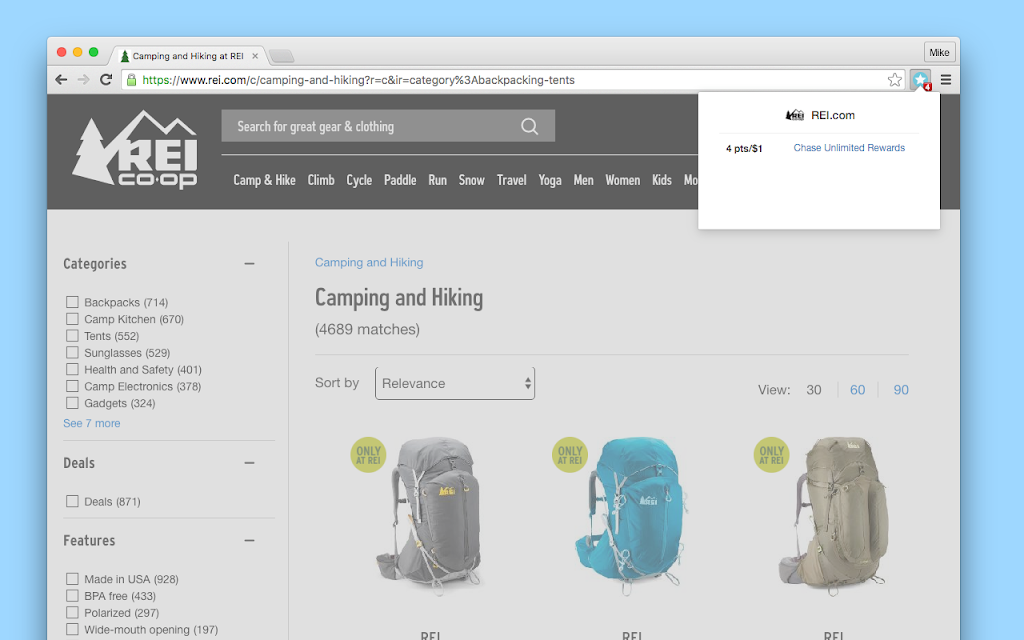This screenshot has height=640, width=1024.
Task: Click the REI Co-op logo
Action: tap(135, 150)
